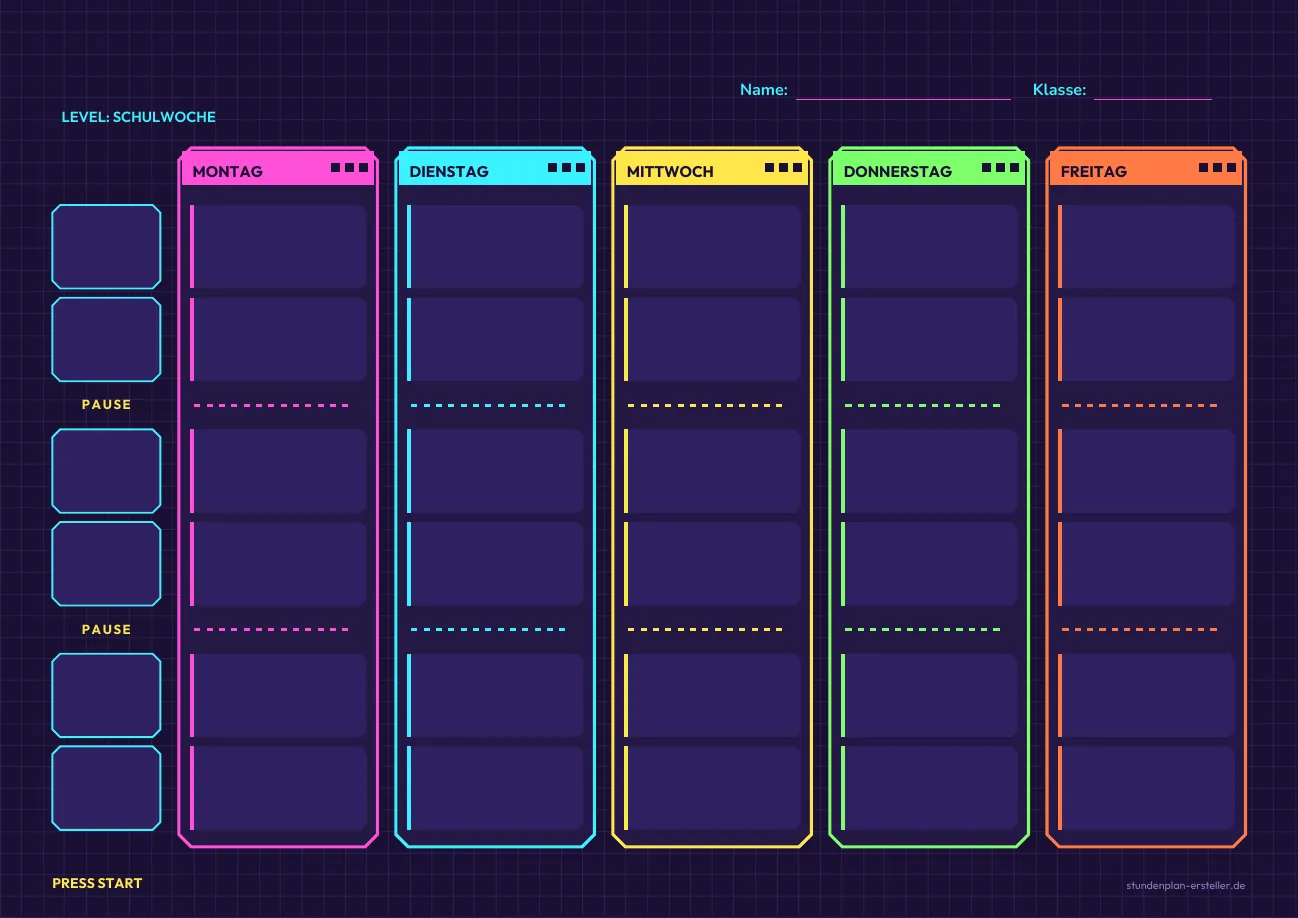Click Montag's sixth lesson cell
The width and height of the screenshot is (1298, 918).
(278, 788)
